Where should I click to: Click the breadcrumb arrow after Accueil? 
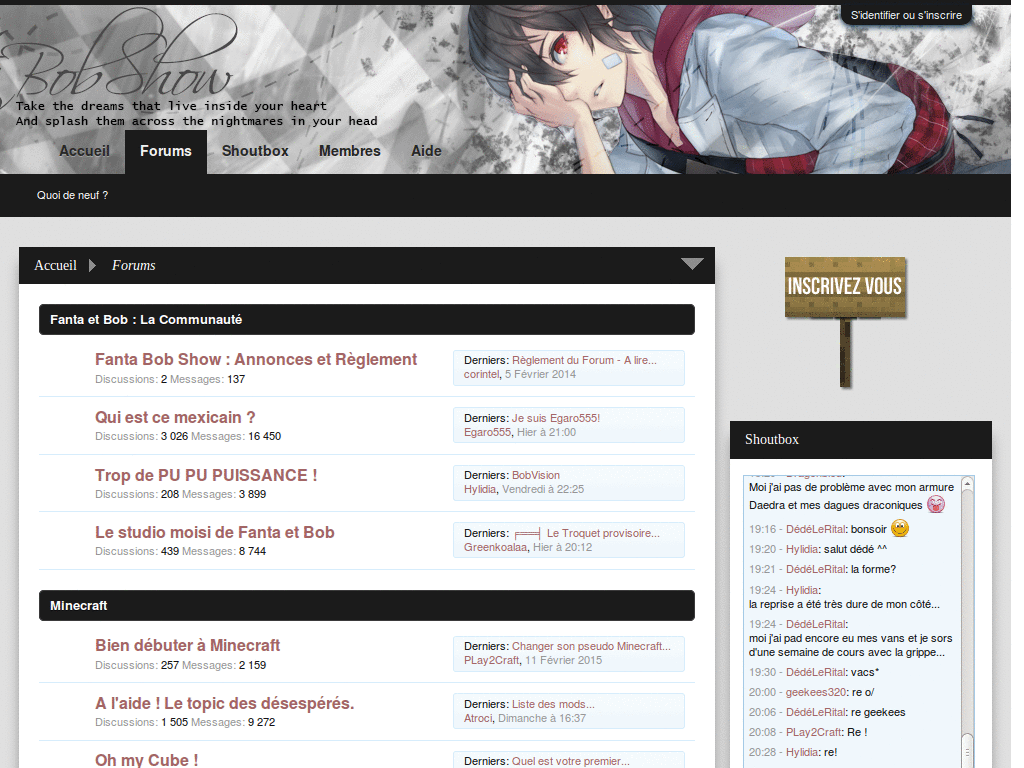(x=92, y=265)
